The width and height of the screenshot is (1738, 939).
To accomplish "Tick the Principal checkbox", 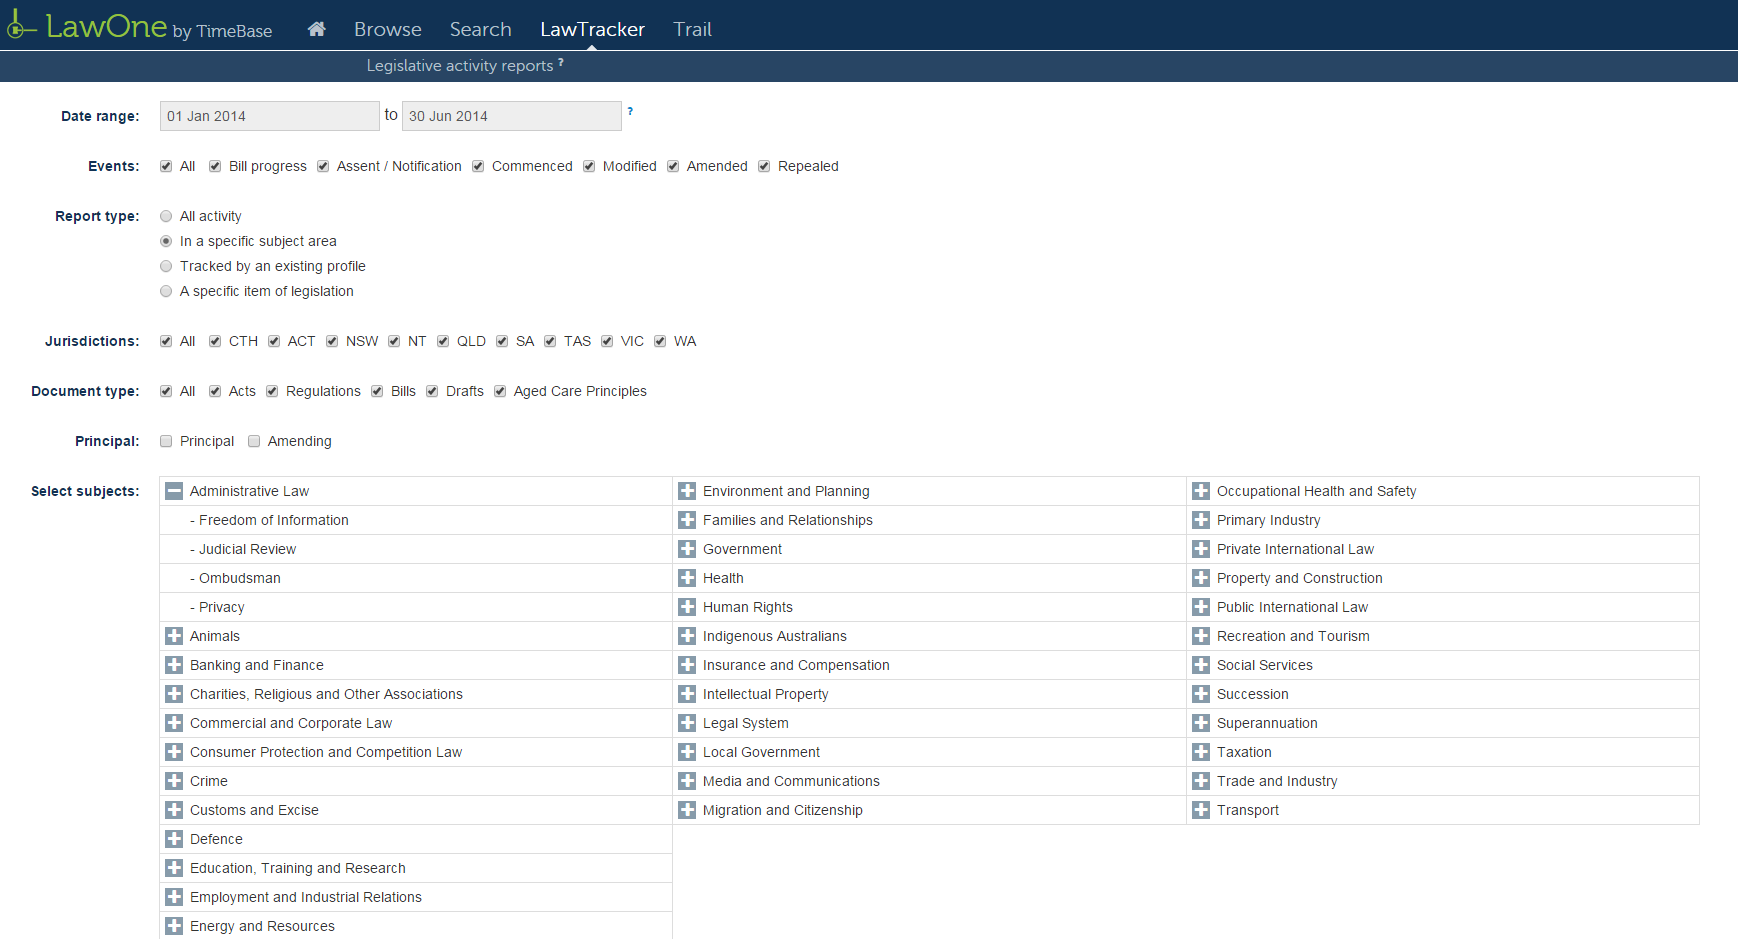I will pyautogui.click(x=166, y=441).
